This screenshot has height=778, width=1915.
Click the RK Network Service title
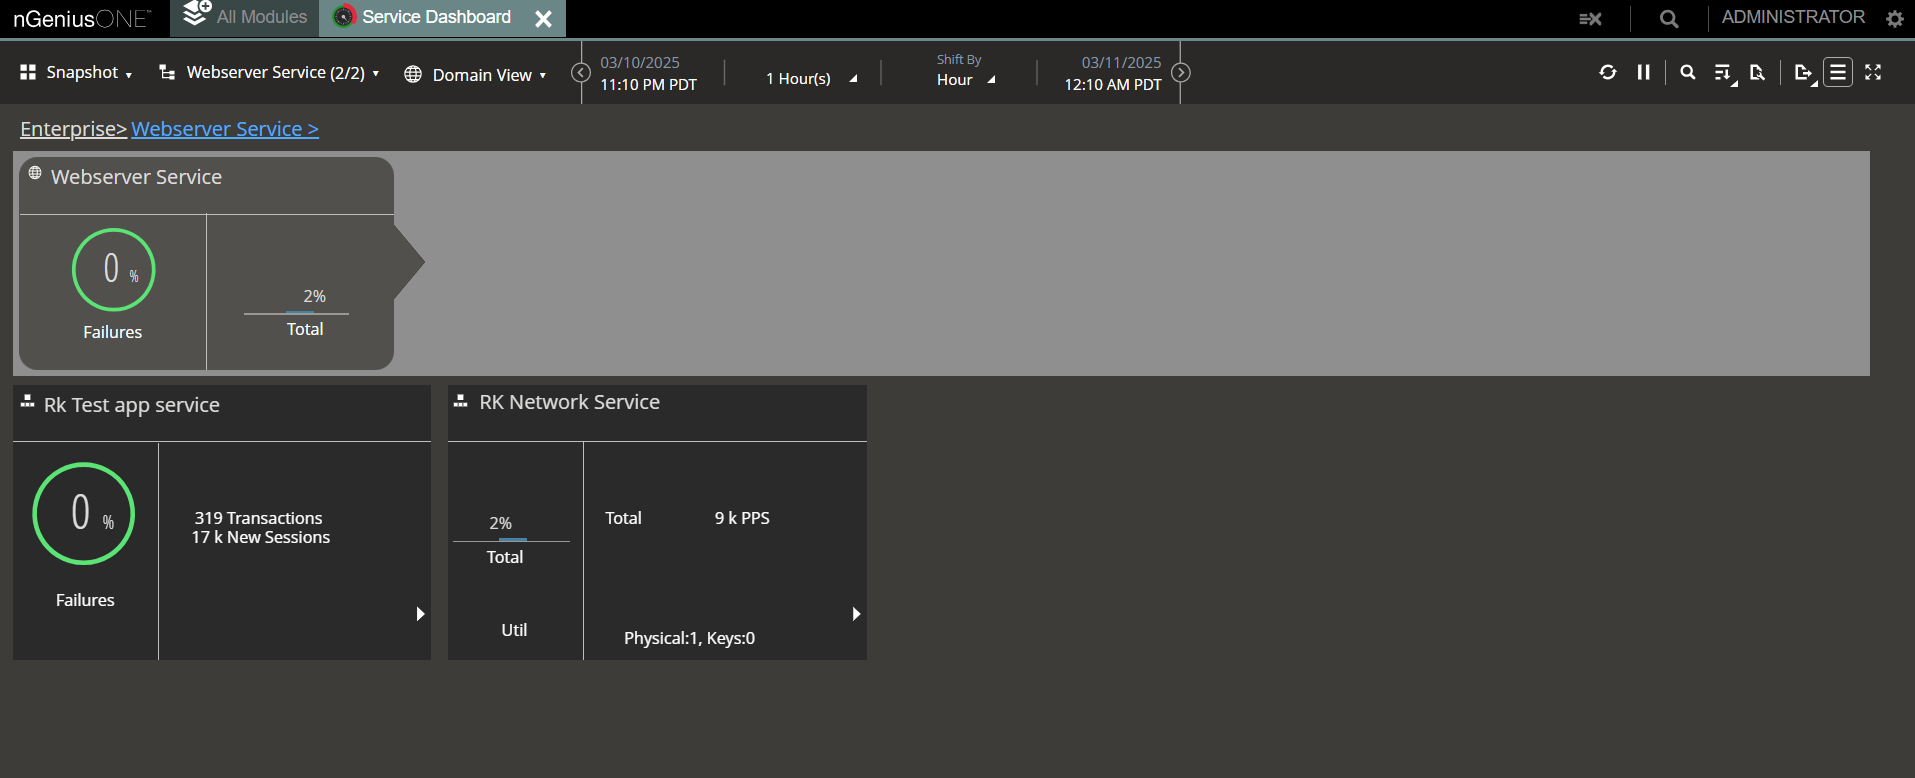pos(569,402)
